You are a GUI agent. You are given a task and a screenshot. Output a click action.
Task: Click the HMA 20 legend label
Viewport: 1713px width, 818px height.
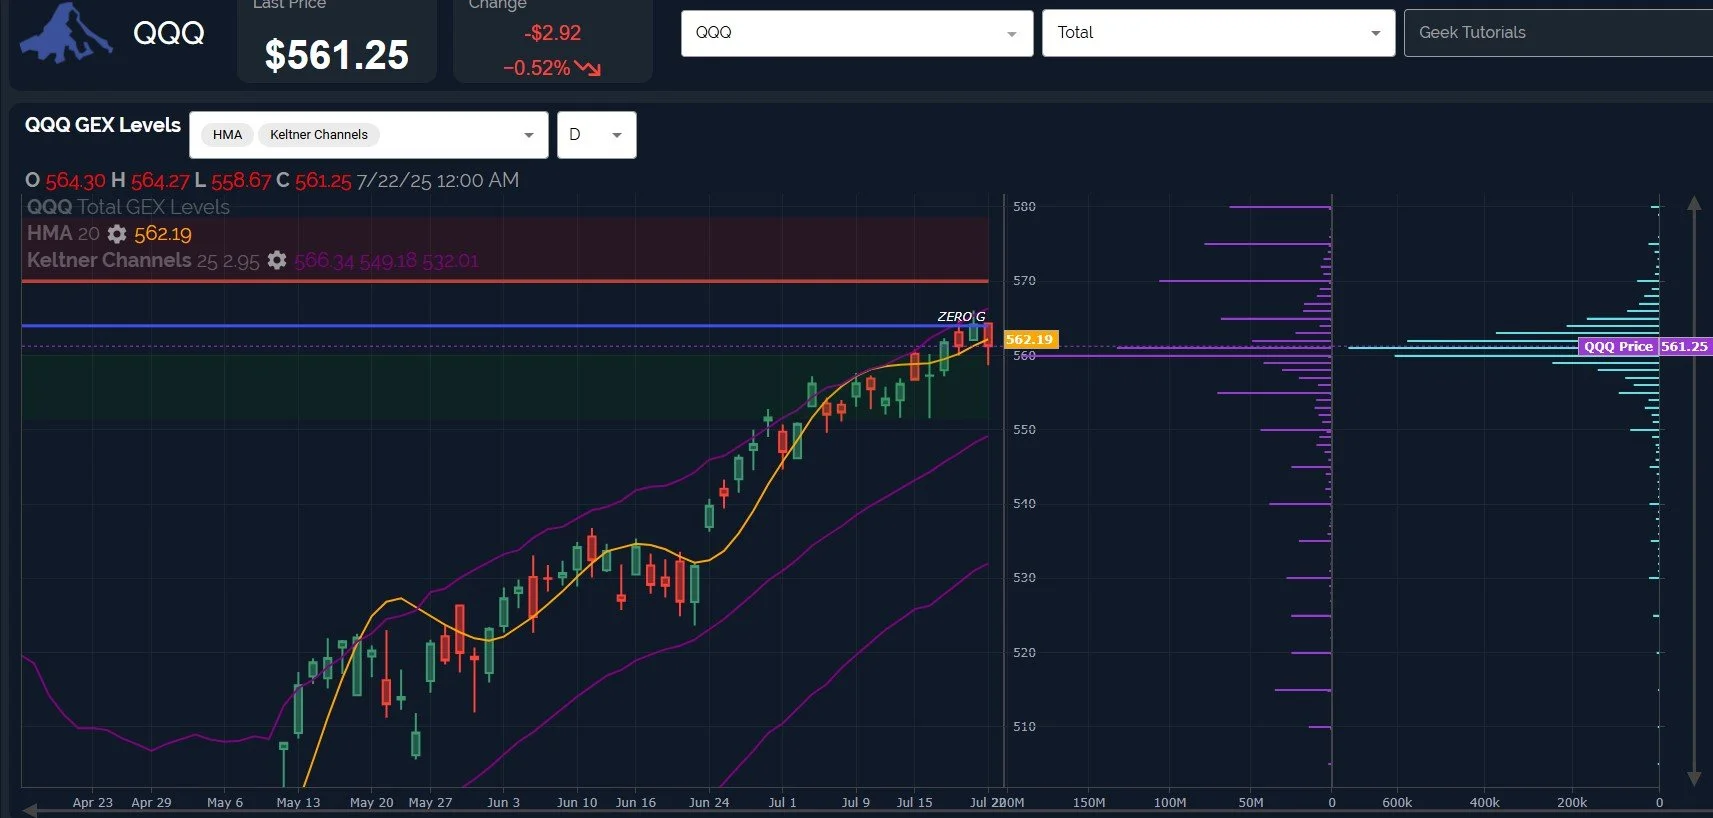pos(63,233)
